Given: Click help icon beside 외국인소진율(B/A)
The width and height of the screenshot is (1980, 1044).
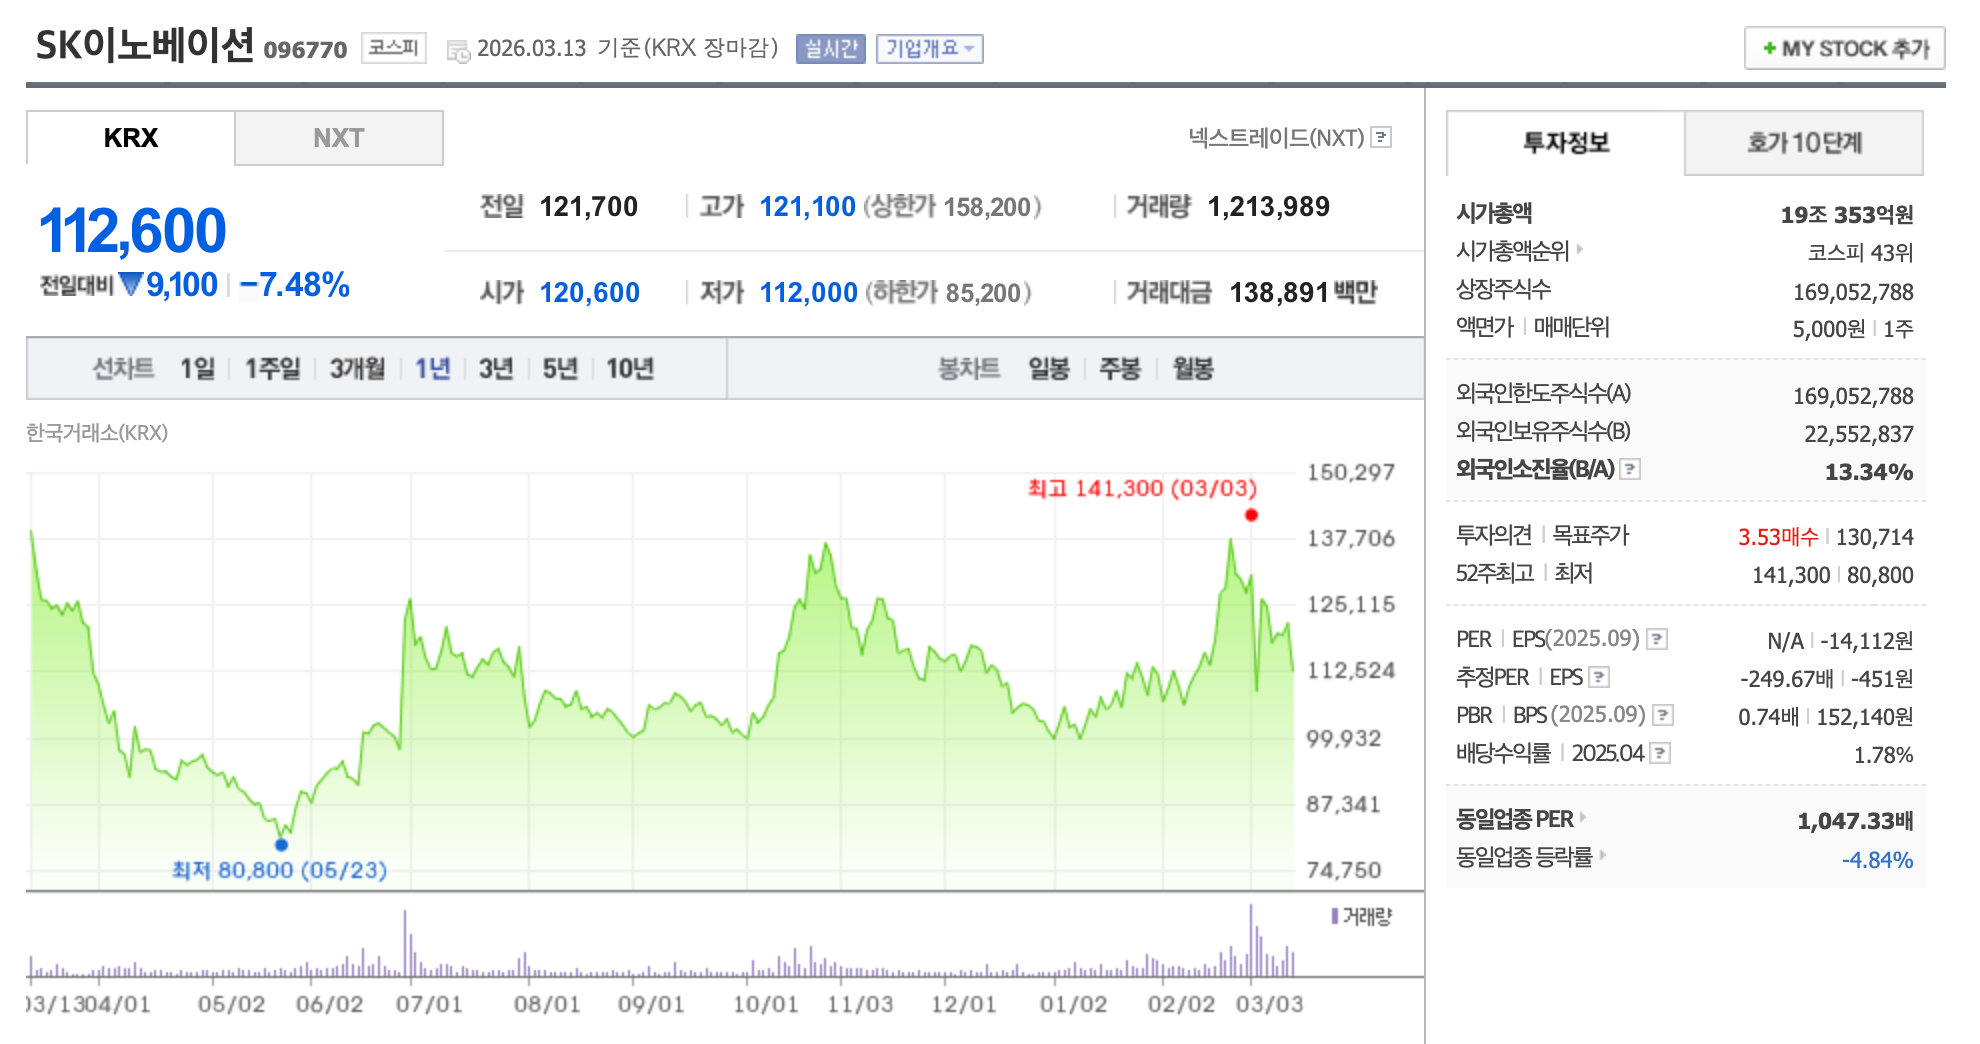Looking at the screenshot, I should pyautogui.click(x=1630, y=469).
